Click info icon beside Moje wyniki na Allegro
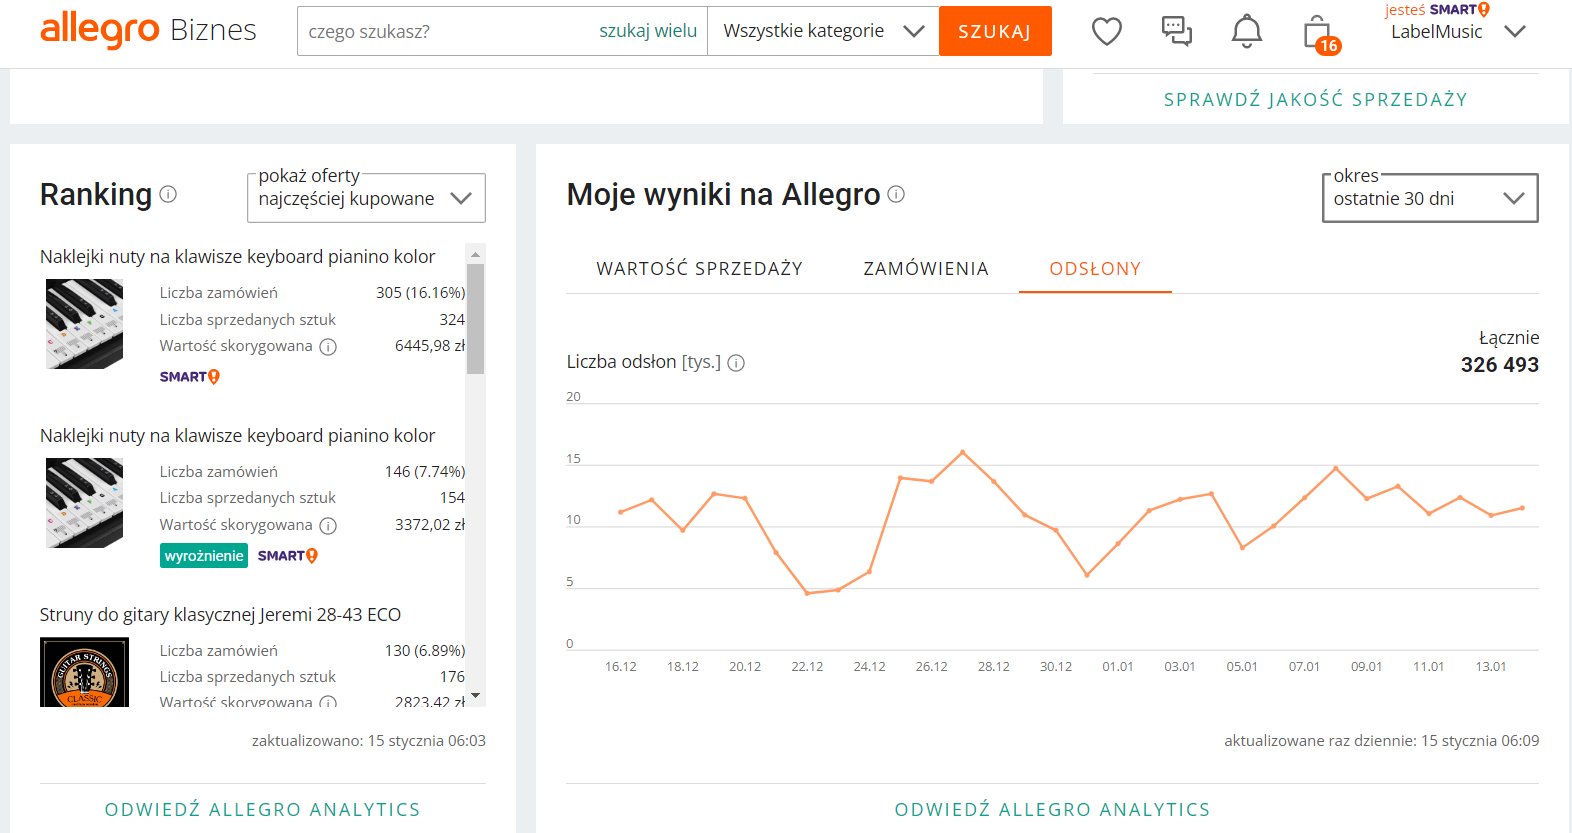Image resolution: width=1572 pixels, height=833 pixels. (x=896, y=194)
